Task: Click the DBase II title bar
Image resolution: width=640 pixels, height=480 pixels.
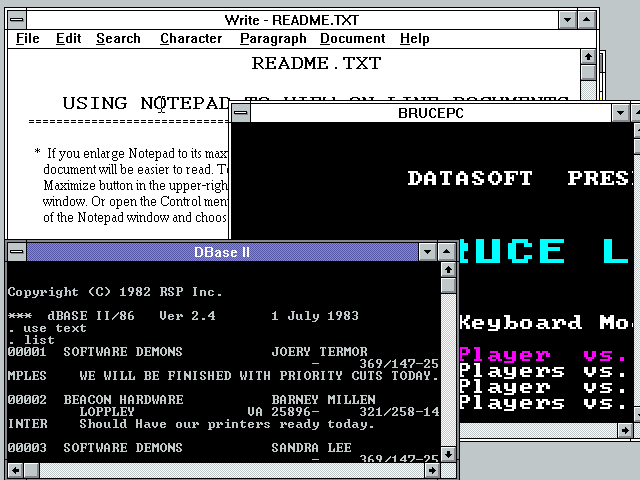Action: [222, 251]
